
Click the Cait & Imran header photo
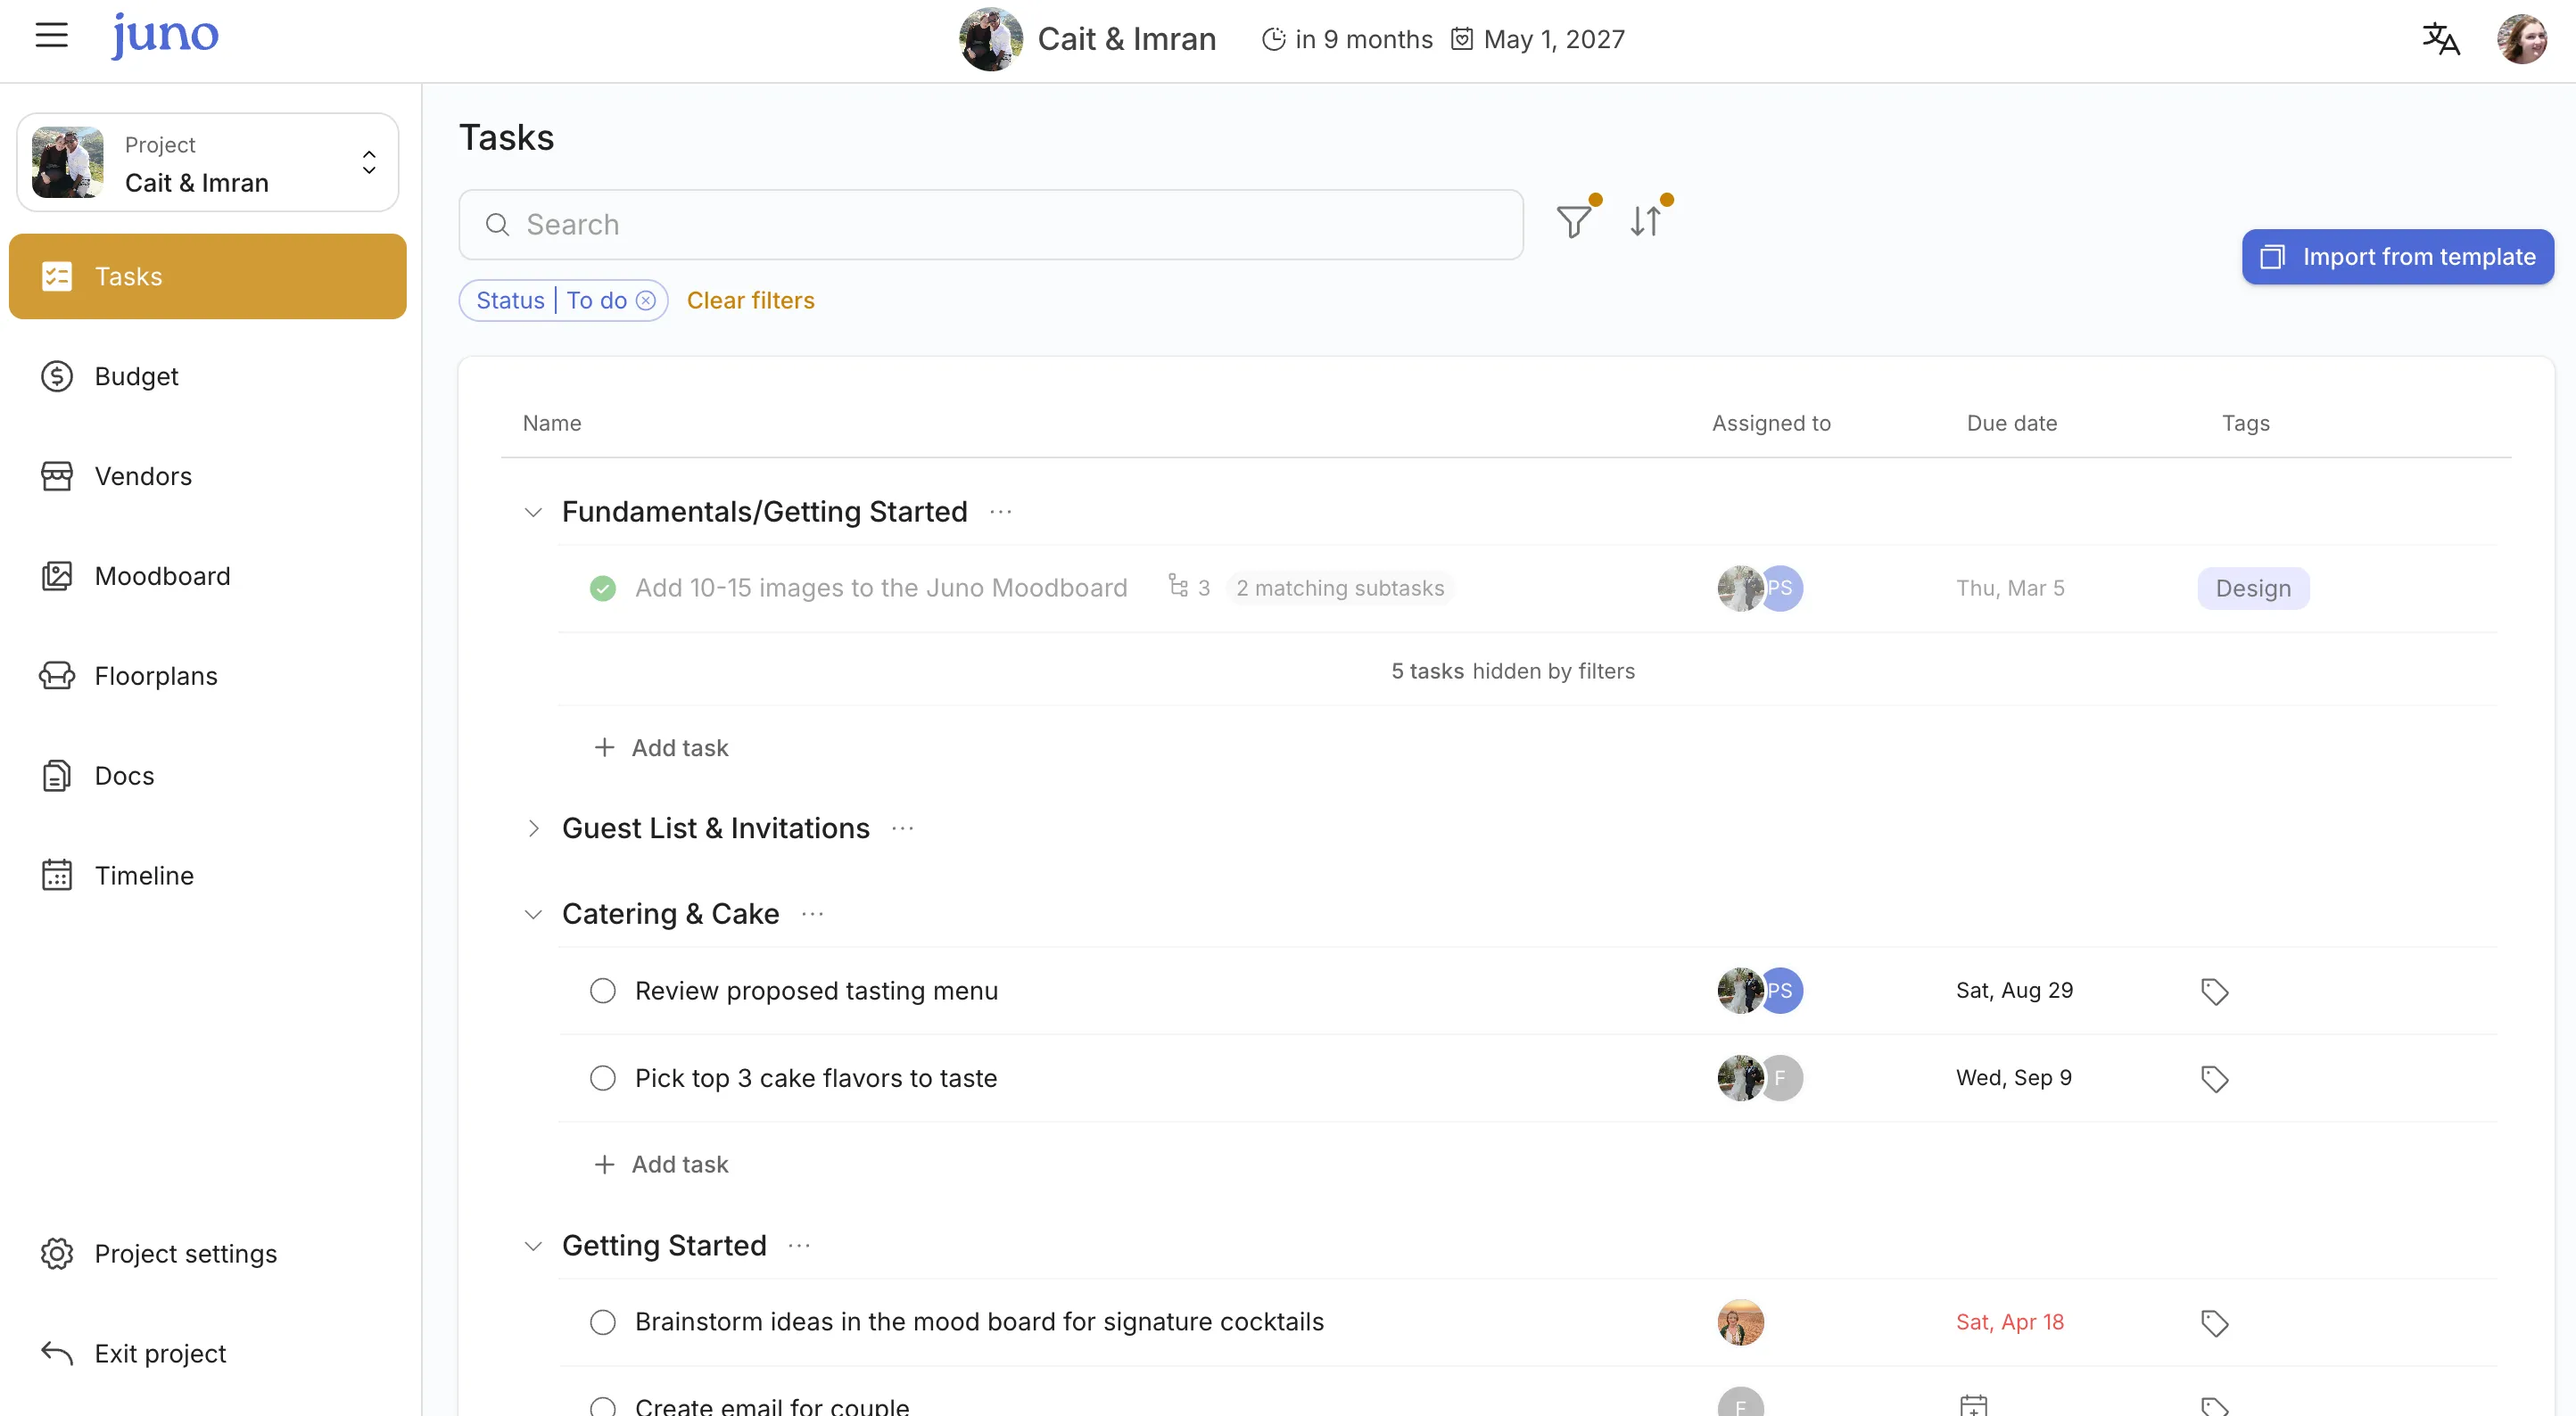[990, 39]
